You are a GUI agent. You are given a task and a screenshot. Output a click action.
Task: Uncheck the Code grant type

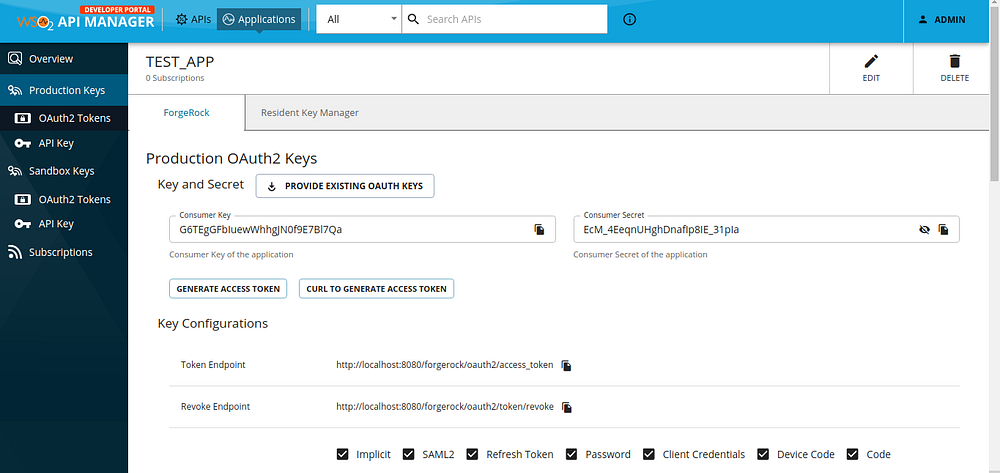853,455
